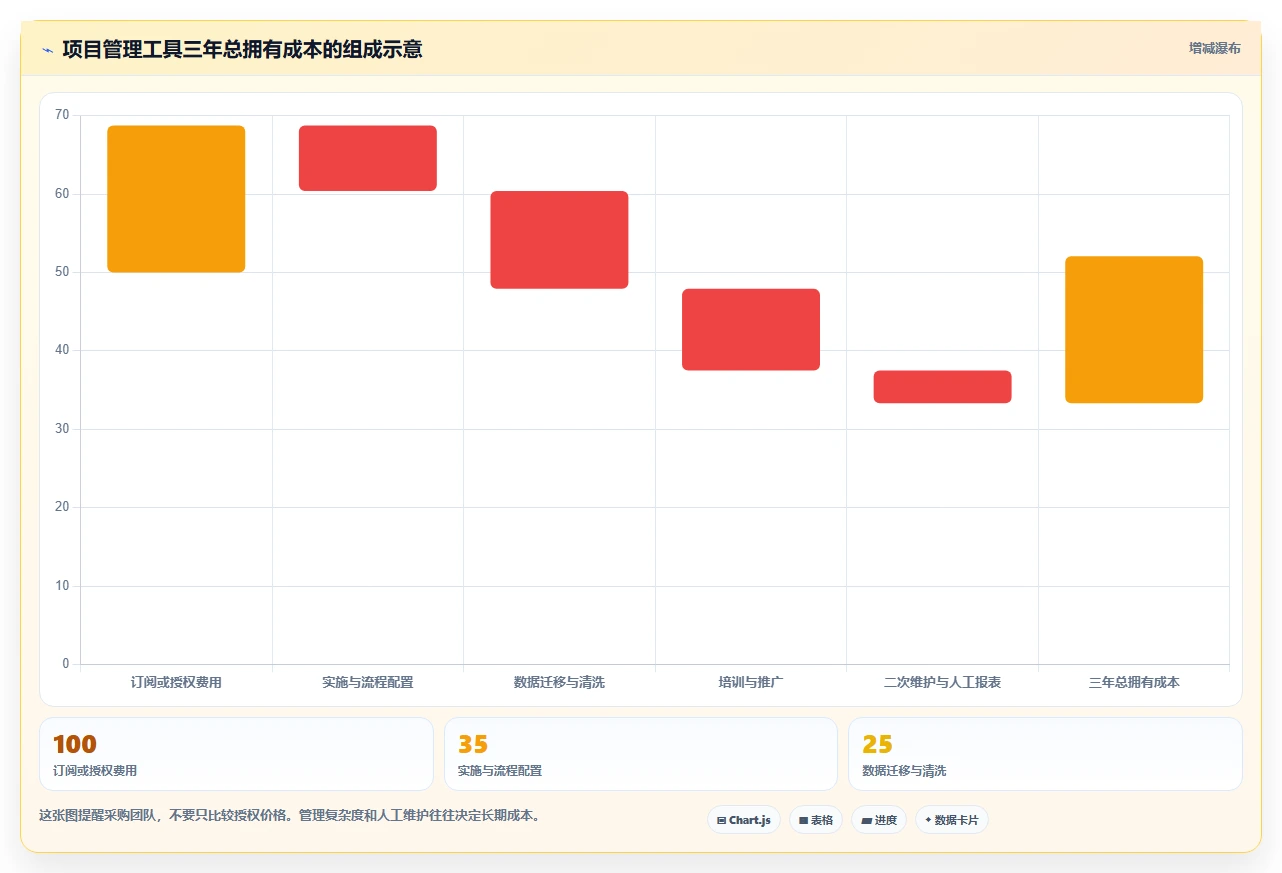
Task: Click the lightning icon beside the chart title
Action: click(47, 50)
